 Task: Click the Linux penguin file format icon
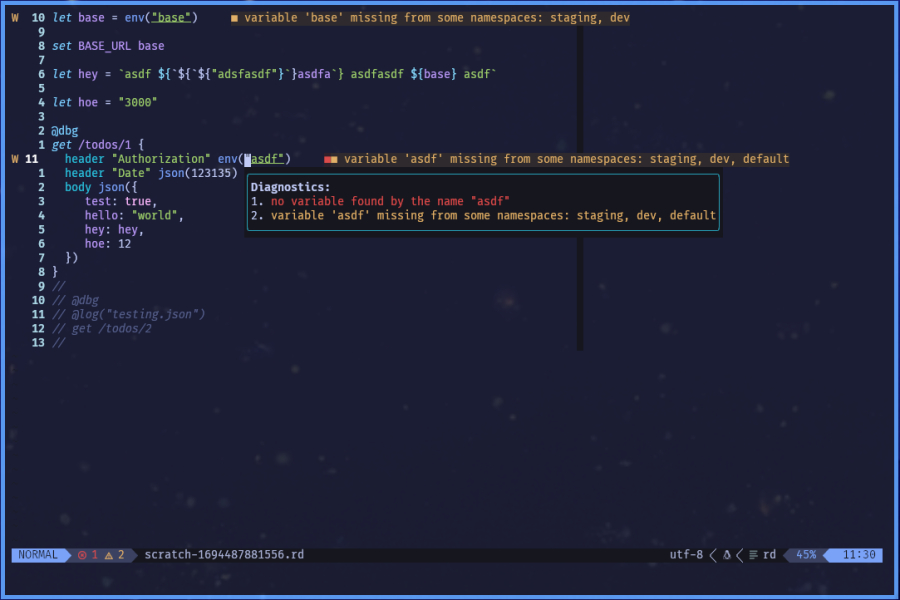point(727,555)
